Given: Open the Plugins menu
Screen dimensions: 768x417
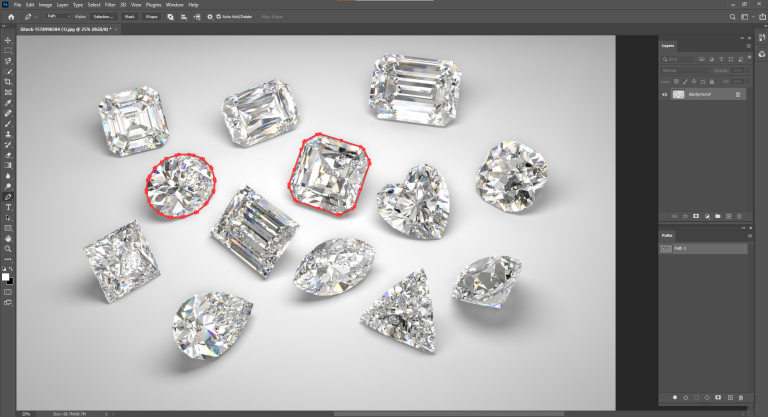Looking at the screenshot, I should (x=153, y=5).
